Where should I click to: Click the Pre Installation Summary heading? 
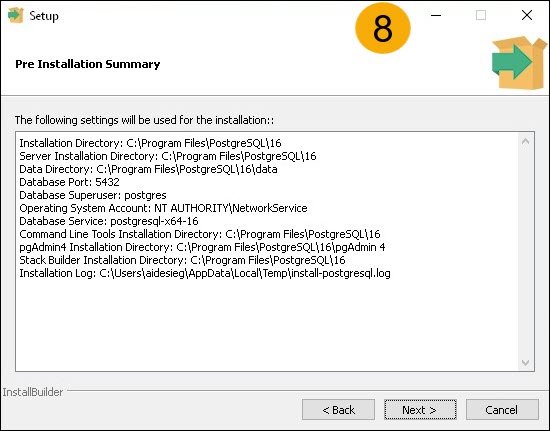pos(88,64)
